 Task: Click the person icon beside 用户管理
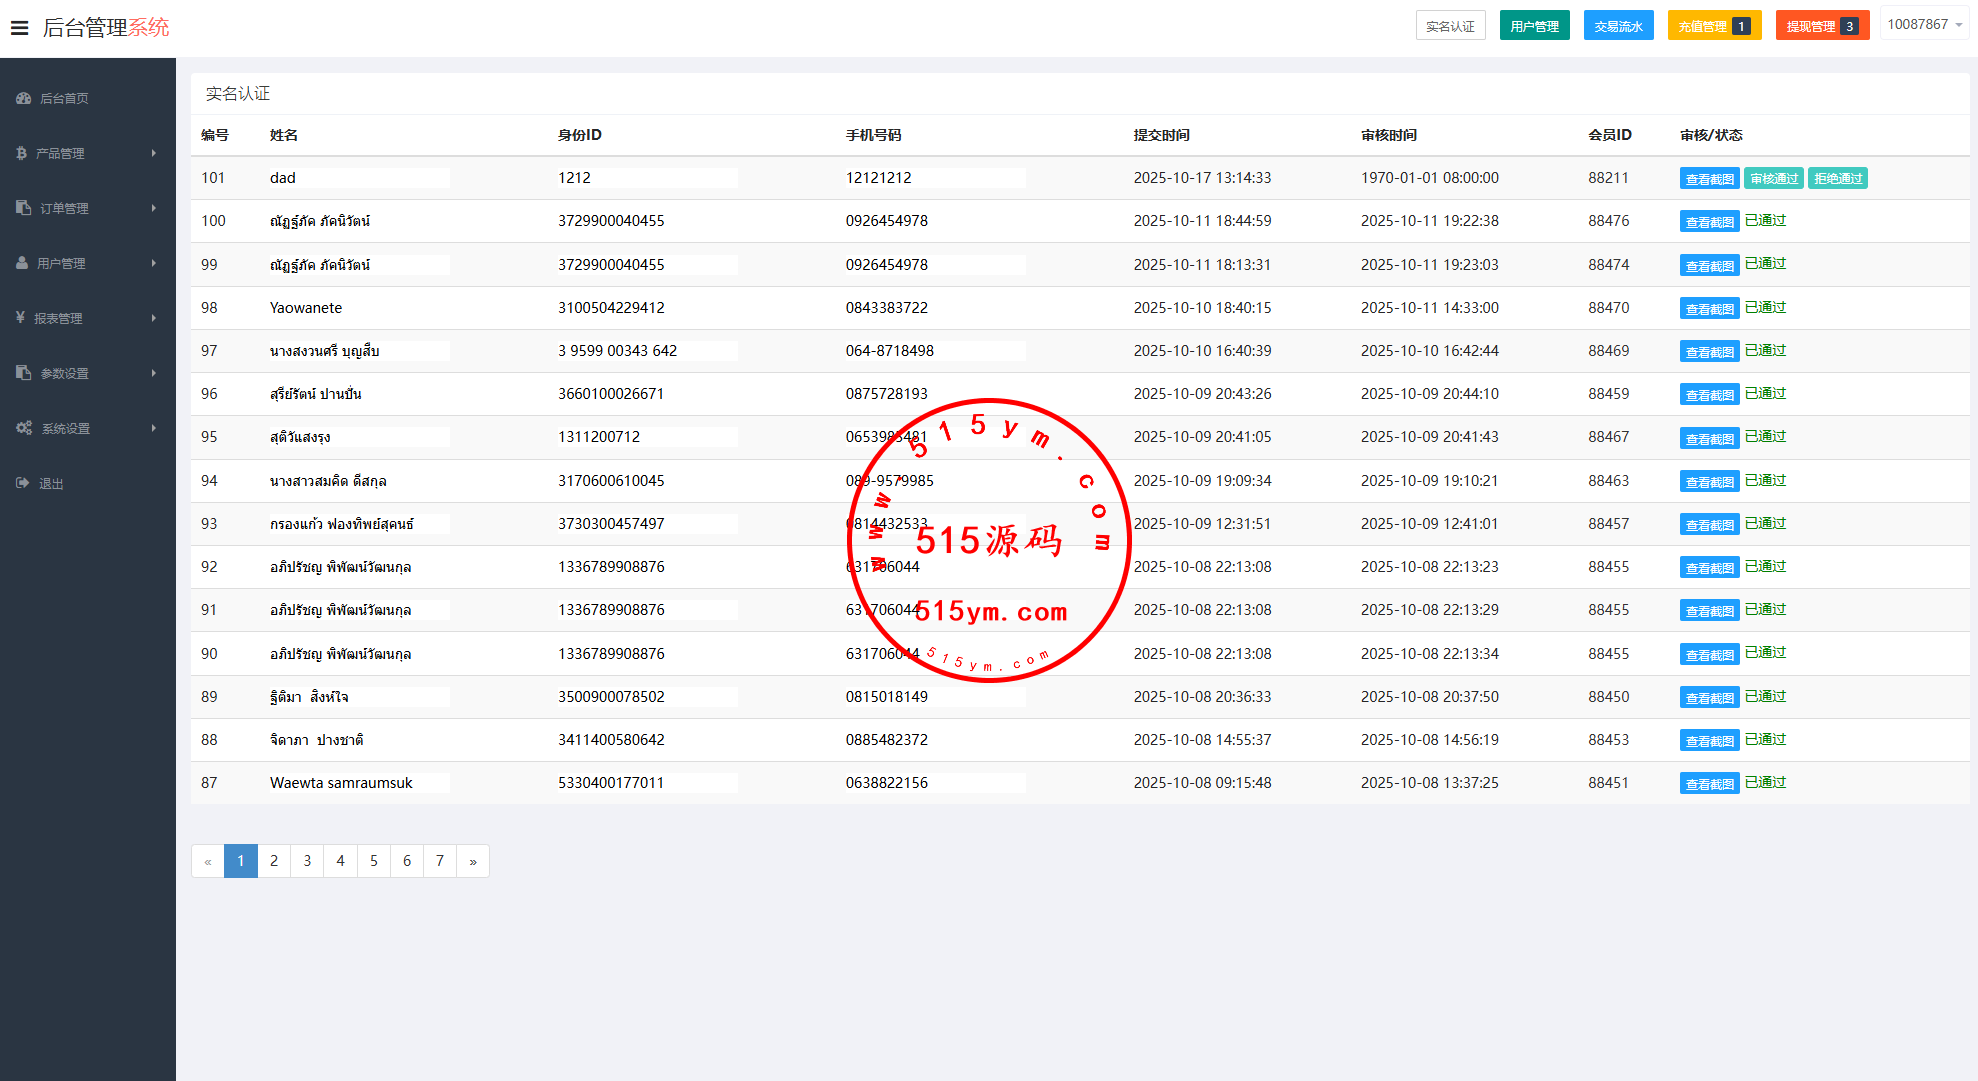pyautogui.click(x=22, y=263)
